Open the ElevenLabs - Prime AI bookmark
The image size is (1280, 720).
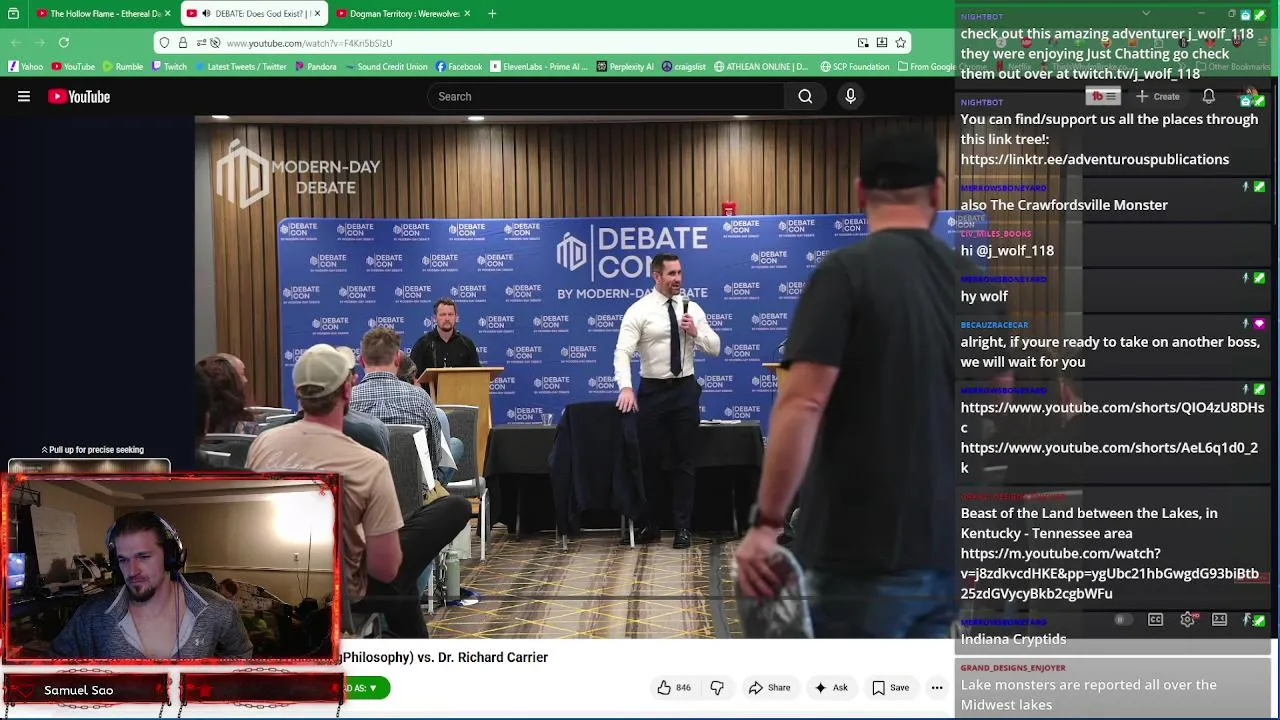[x=539, y=67]
